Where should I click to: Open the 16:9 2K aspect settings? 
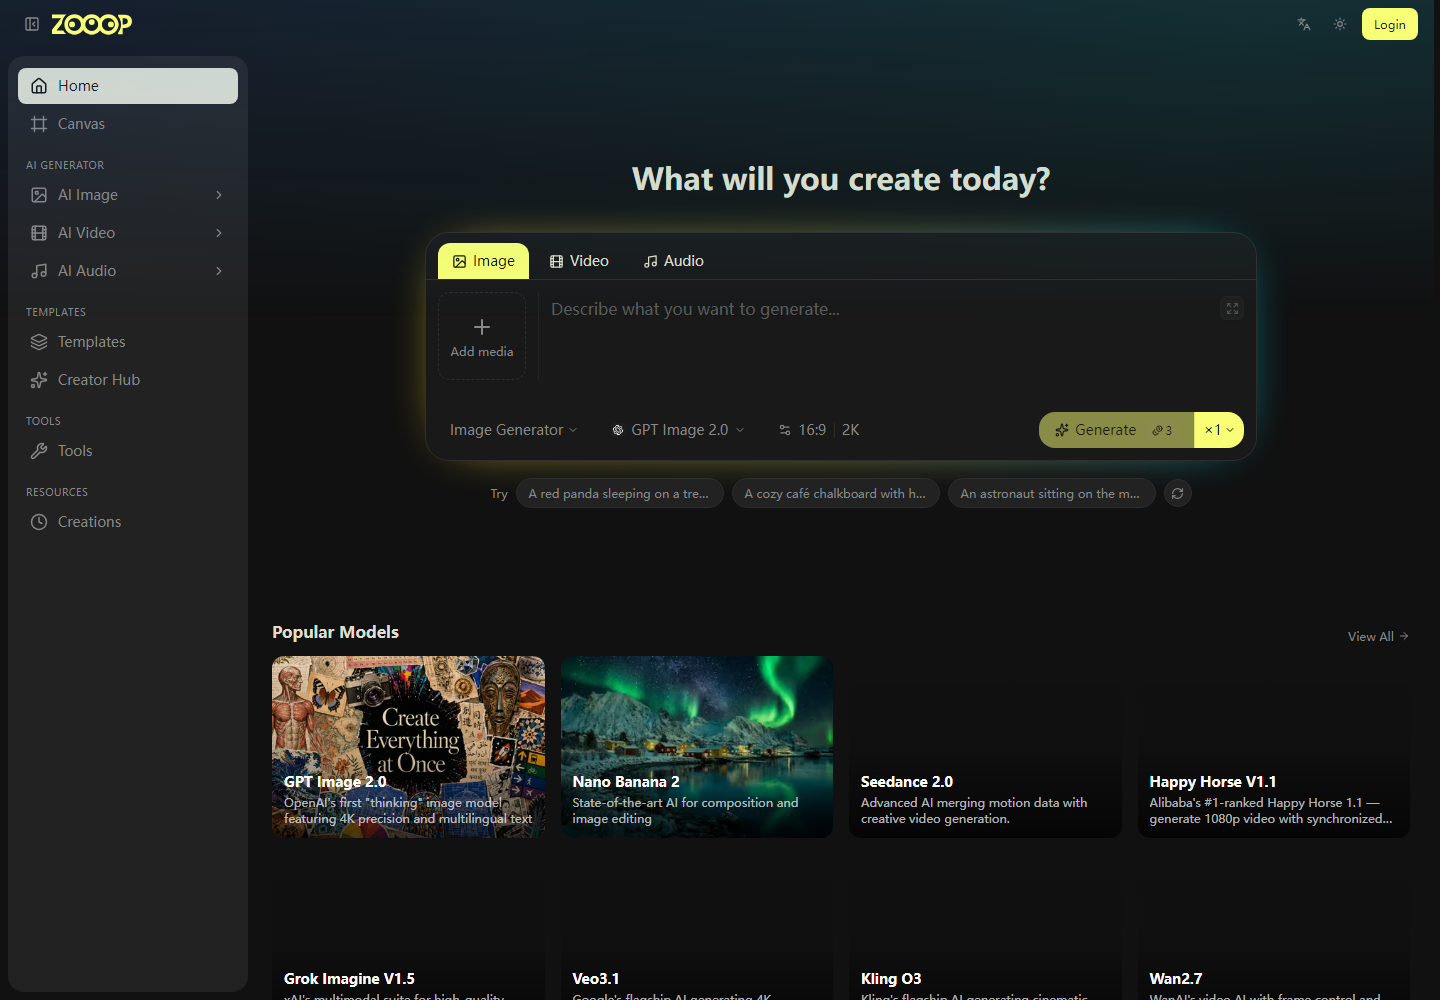click(x=819, y=430)
